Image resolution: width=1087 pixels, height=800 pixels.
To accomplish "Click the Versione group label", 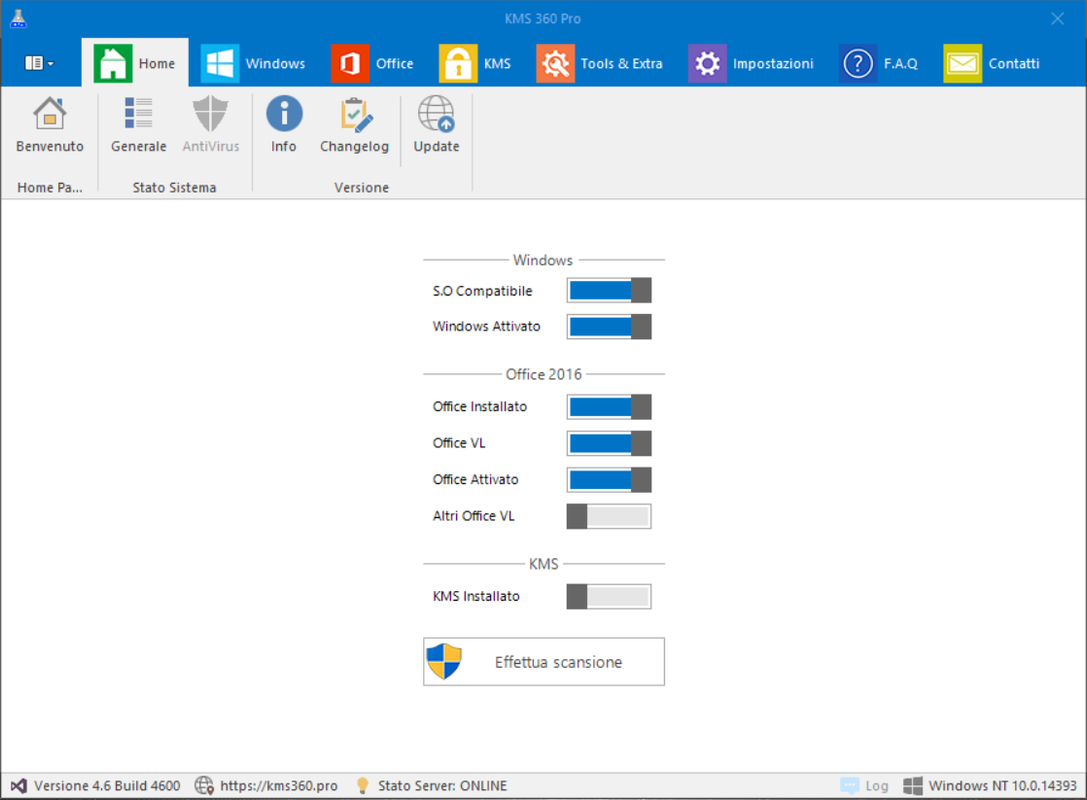I will click(x=361, y=187).
